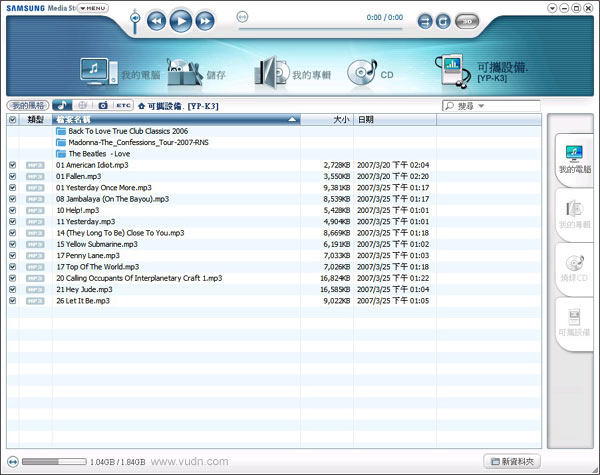
Task: Click size 16,585KB of Hey Jude
Action: pos(335,289)
